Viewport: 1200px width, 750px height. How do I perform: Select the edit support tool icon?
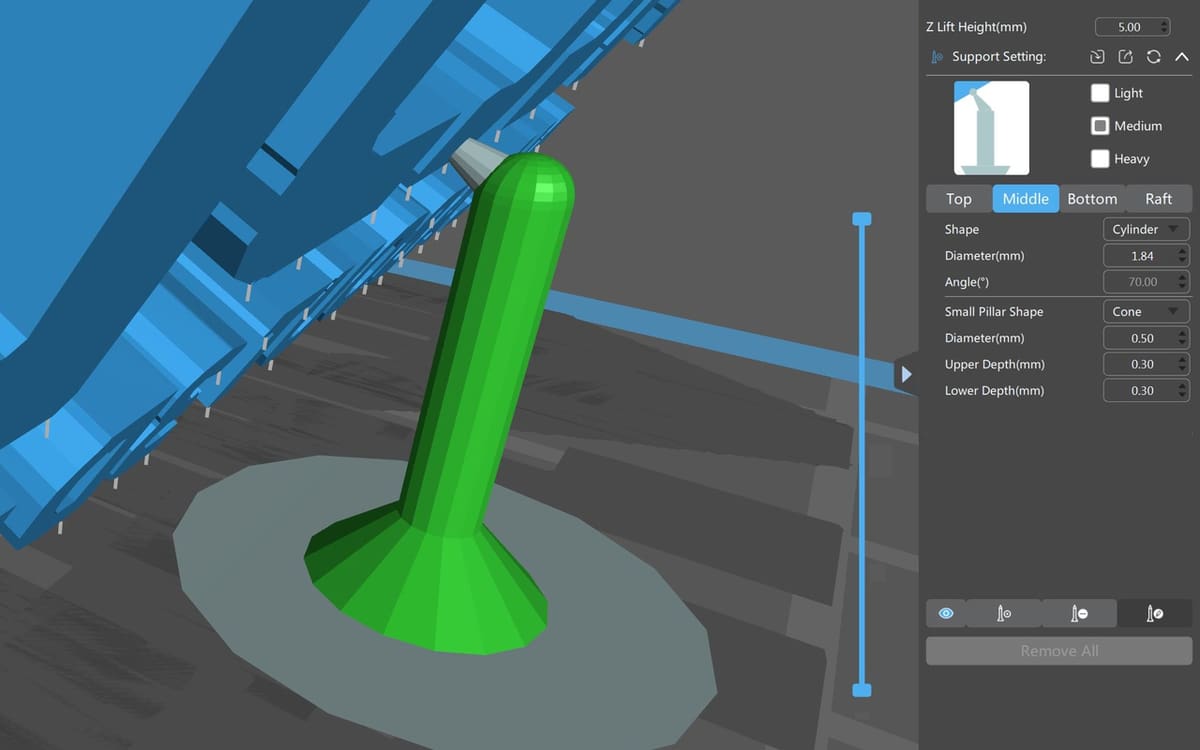(1154, 613)
